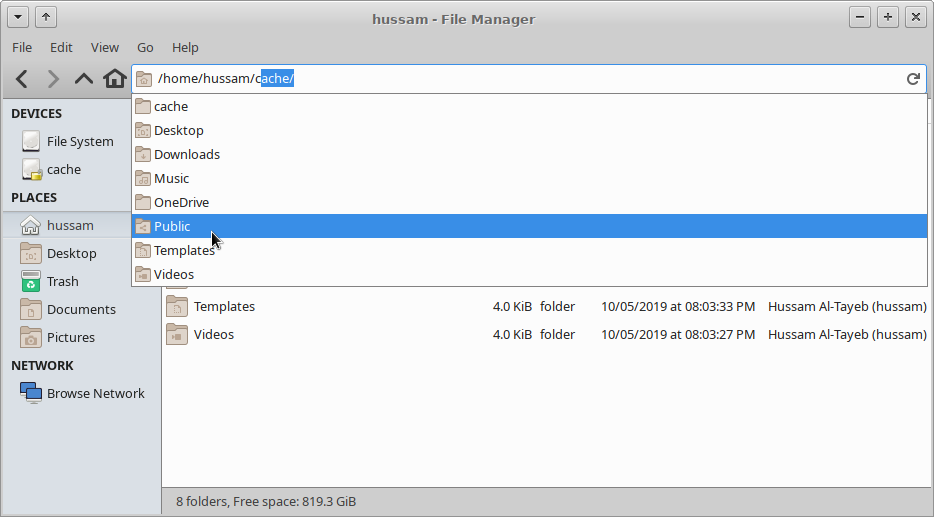The image size is (934, 517).
Task: Choose 'Music' in the path suggestions
Action: click(x=171, y=179)
